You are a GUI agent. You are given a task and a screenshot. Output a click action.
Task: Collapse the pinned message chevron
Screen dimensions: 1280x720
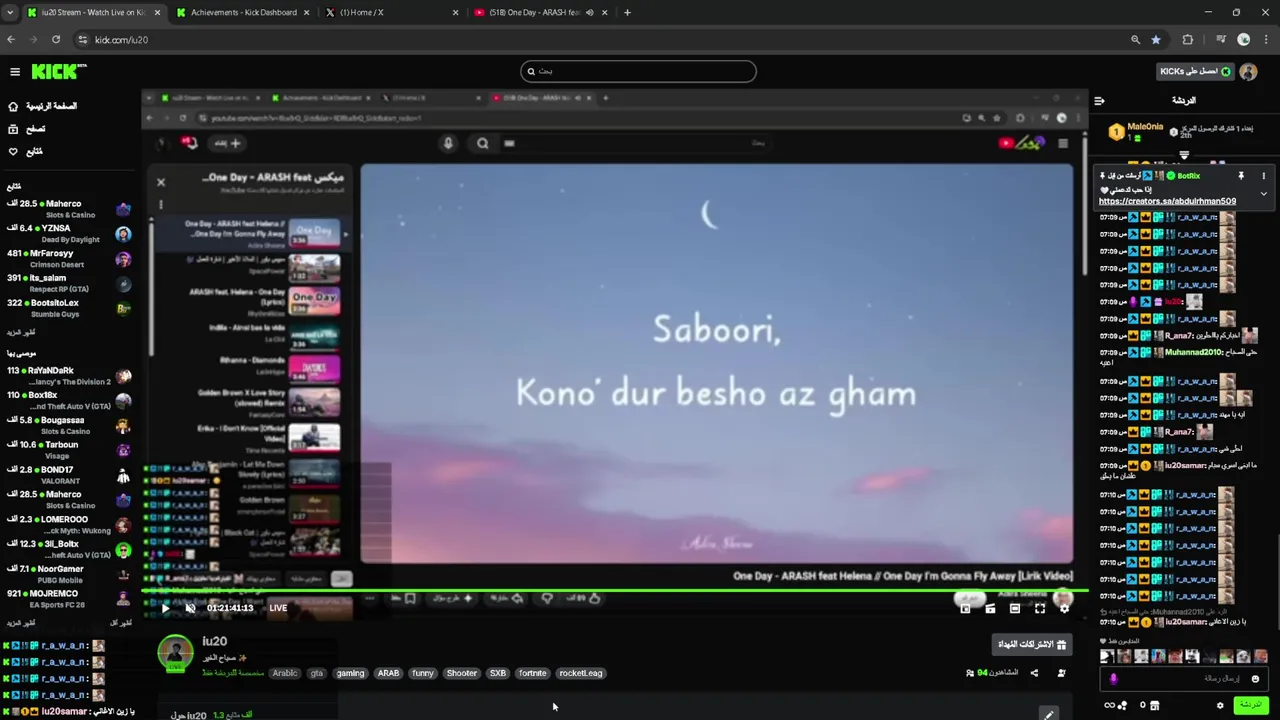1263,193
